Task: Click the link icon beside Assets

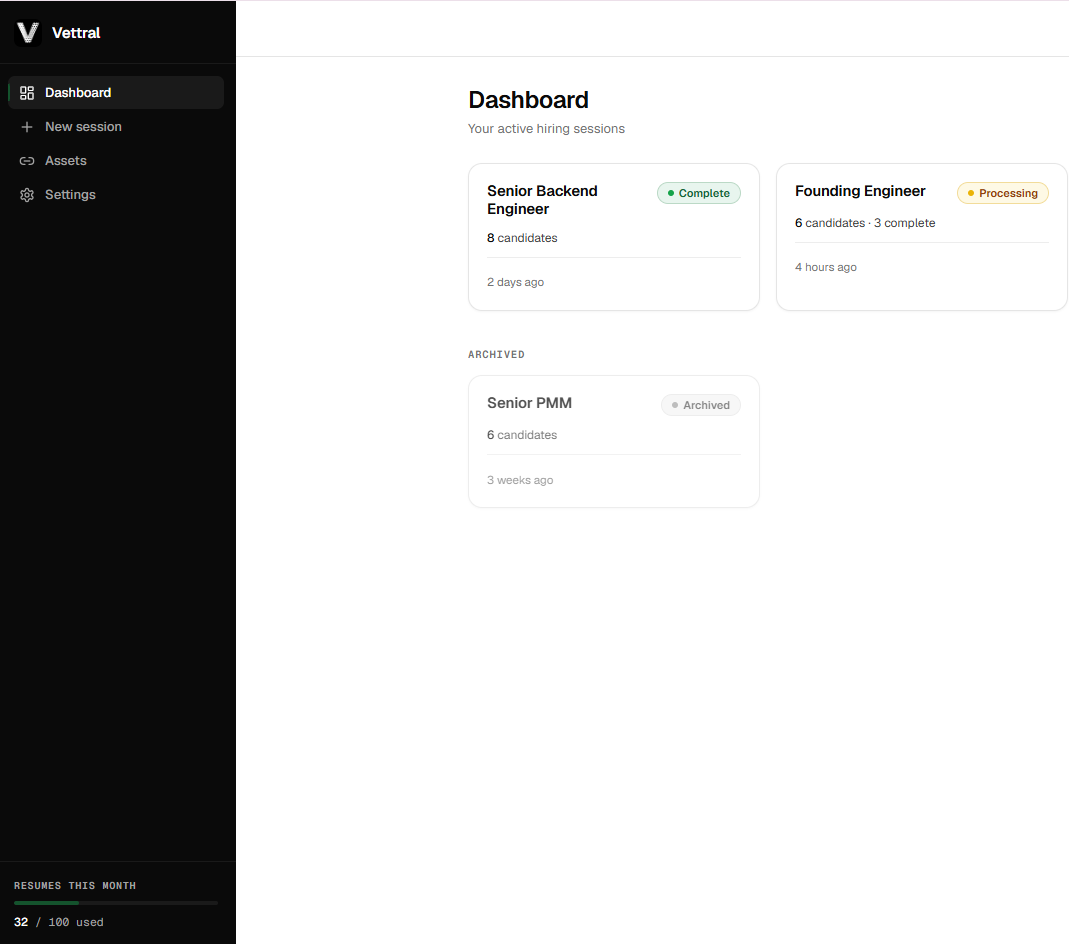Action: (27, 161)
